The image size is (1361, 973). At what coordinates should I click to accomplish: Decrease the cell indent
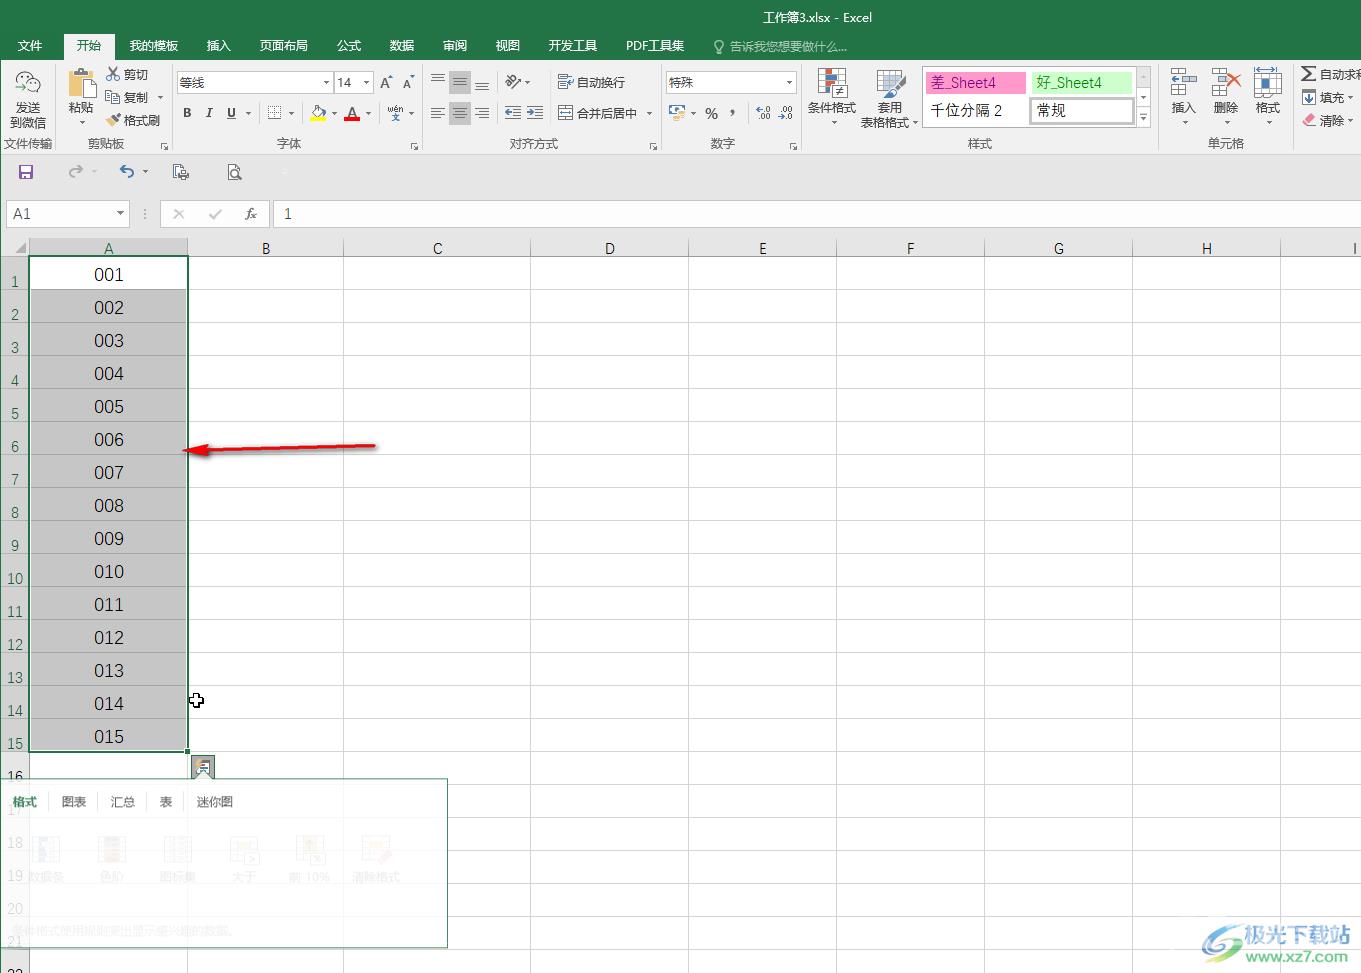tap(513, 113)
